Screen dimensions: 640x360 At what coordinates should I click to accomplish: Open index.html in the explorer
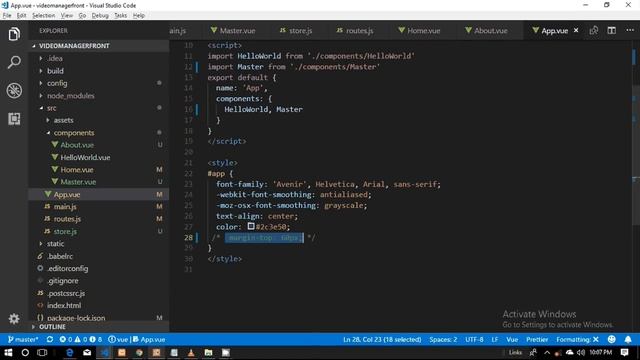tap(64, 305)
